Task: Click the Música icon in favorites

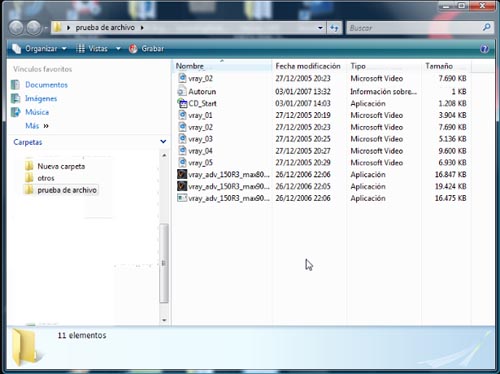Action: 15,112
